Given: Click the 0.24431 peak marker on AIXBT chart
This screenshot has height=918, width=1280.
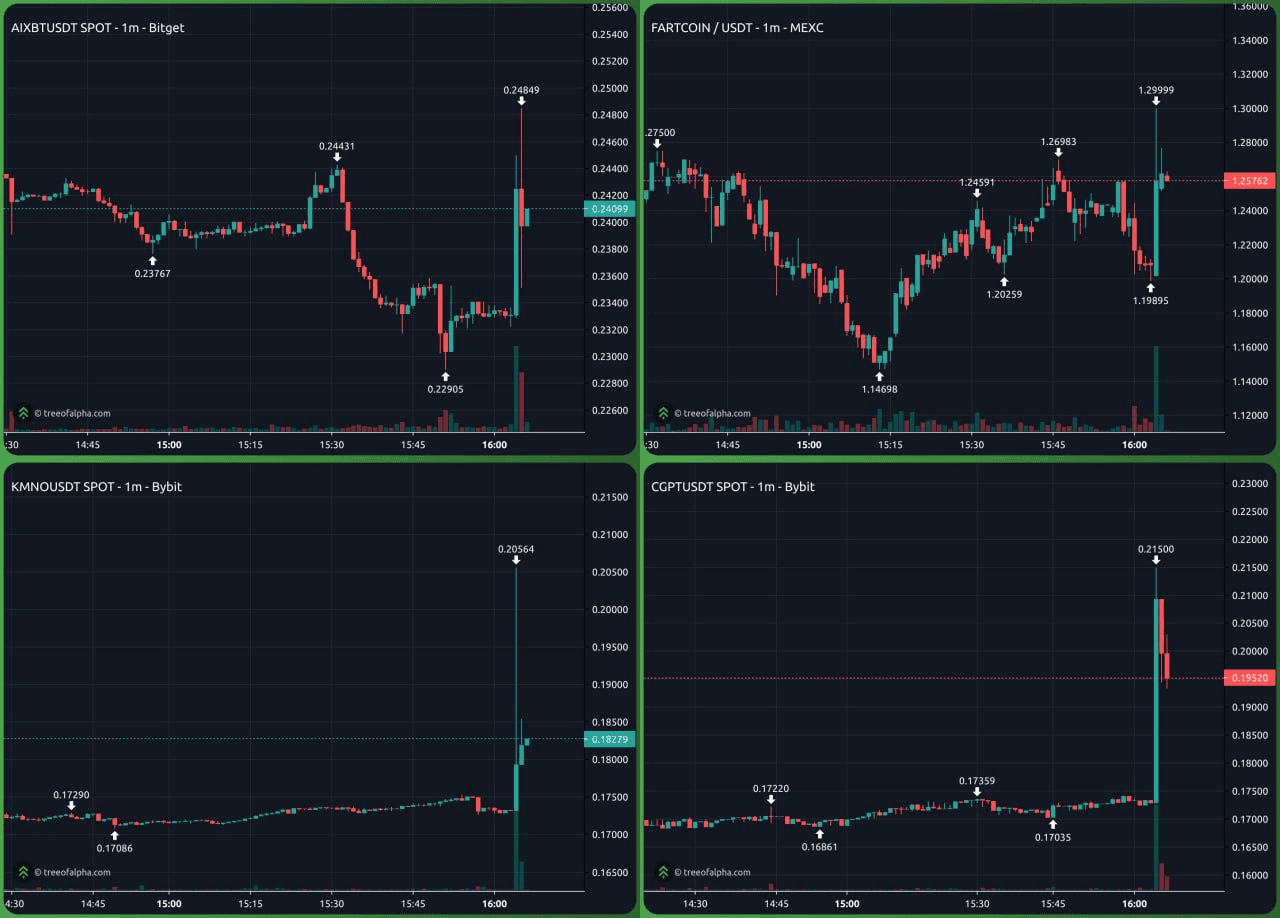Looking at the screenshot, I should [x=337, y=146].
